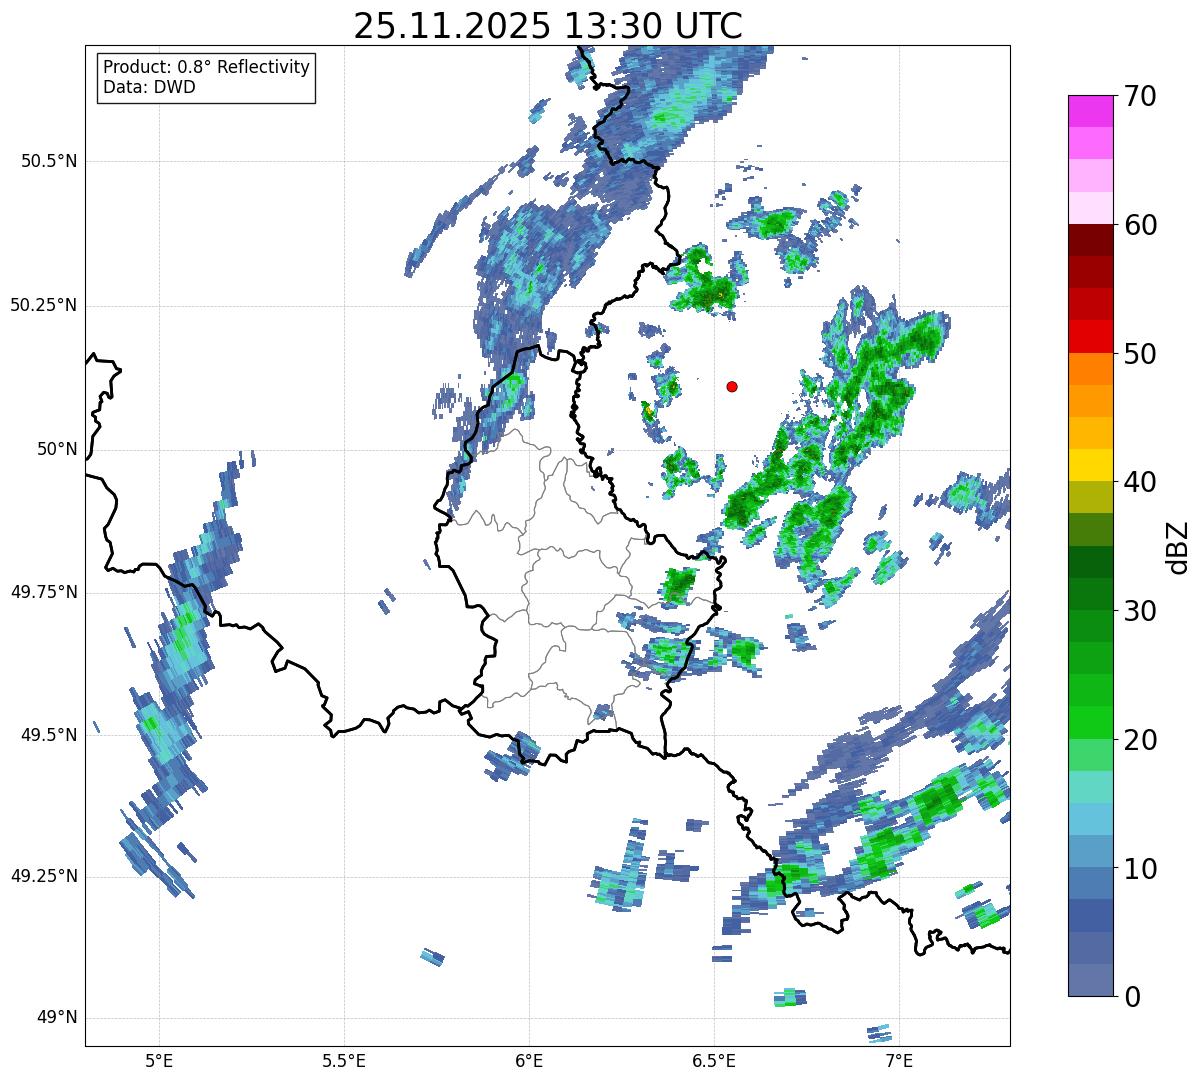Pick the bright green segment just above 20

[x=1090, y=722]
